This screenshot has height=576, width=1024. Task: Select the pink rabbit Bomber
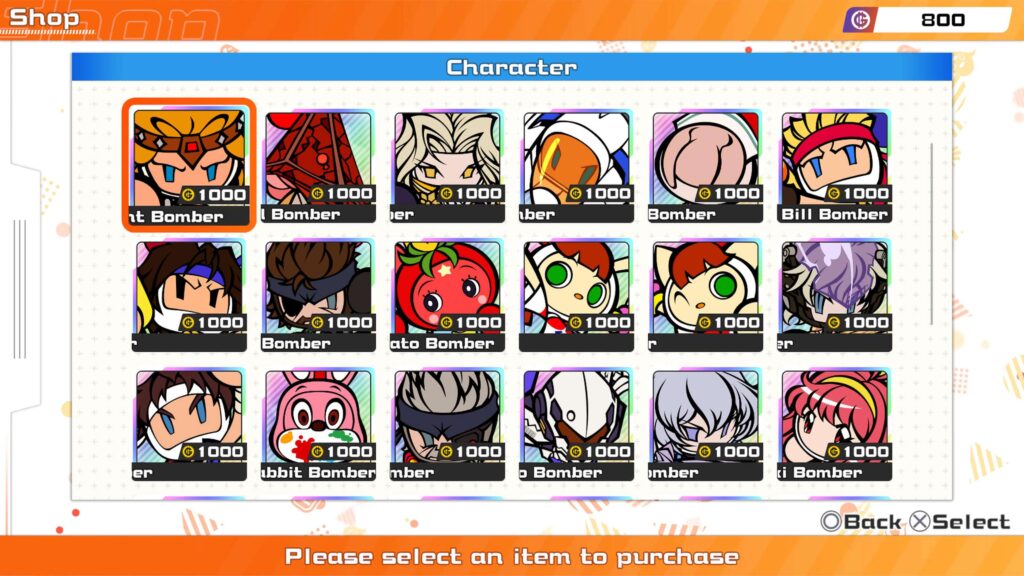(318, 425)
